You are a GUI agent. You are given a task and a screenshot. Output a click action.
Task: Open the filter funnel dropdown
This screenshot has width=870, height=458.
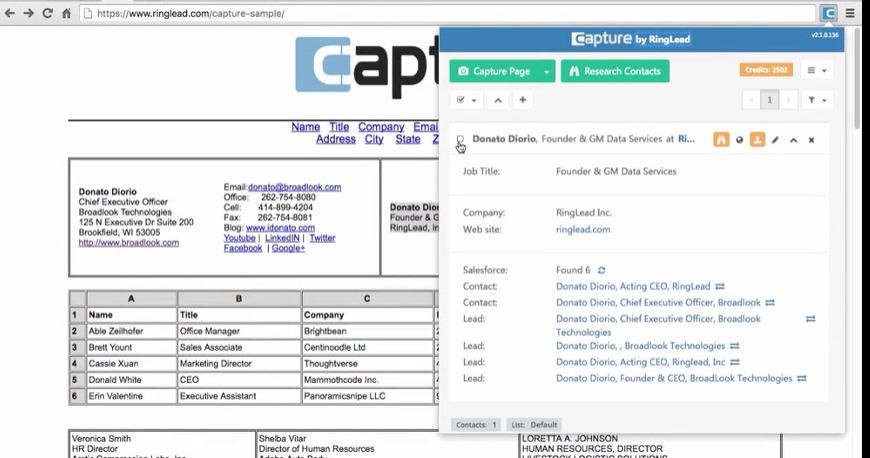click(817, 100)
